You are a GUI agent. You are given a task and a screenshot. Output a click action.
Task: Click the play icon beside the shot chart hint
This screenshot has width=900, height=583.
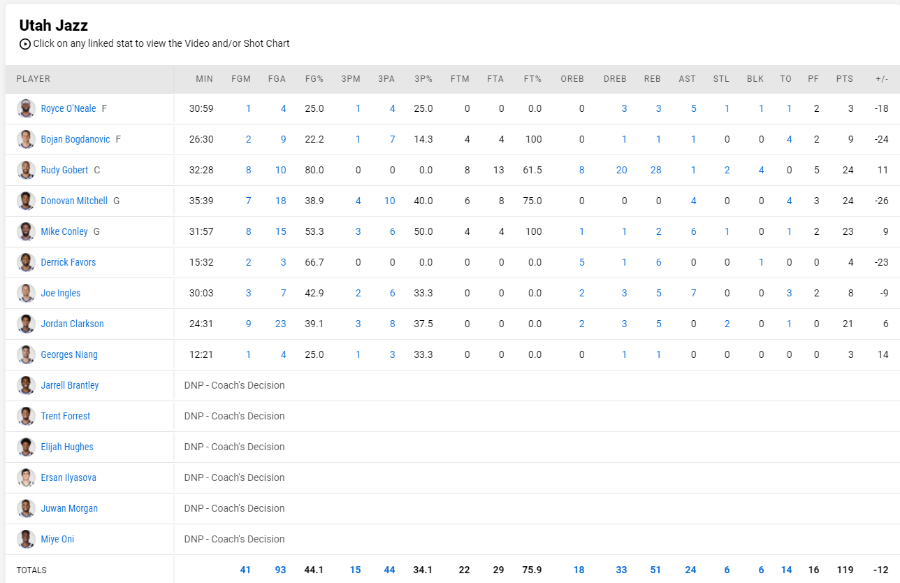(x=25, y=44)
